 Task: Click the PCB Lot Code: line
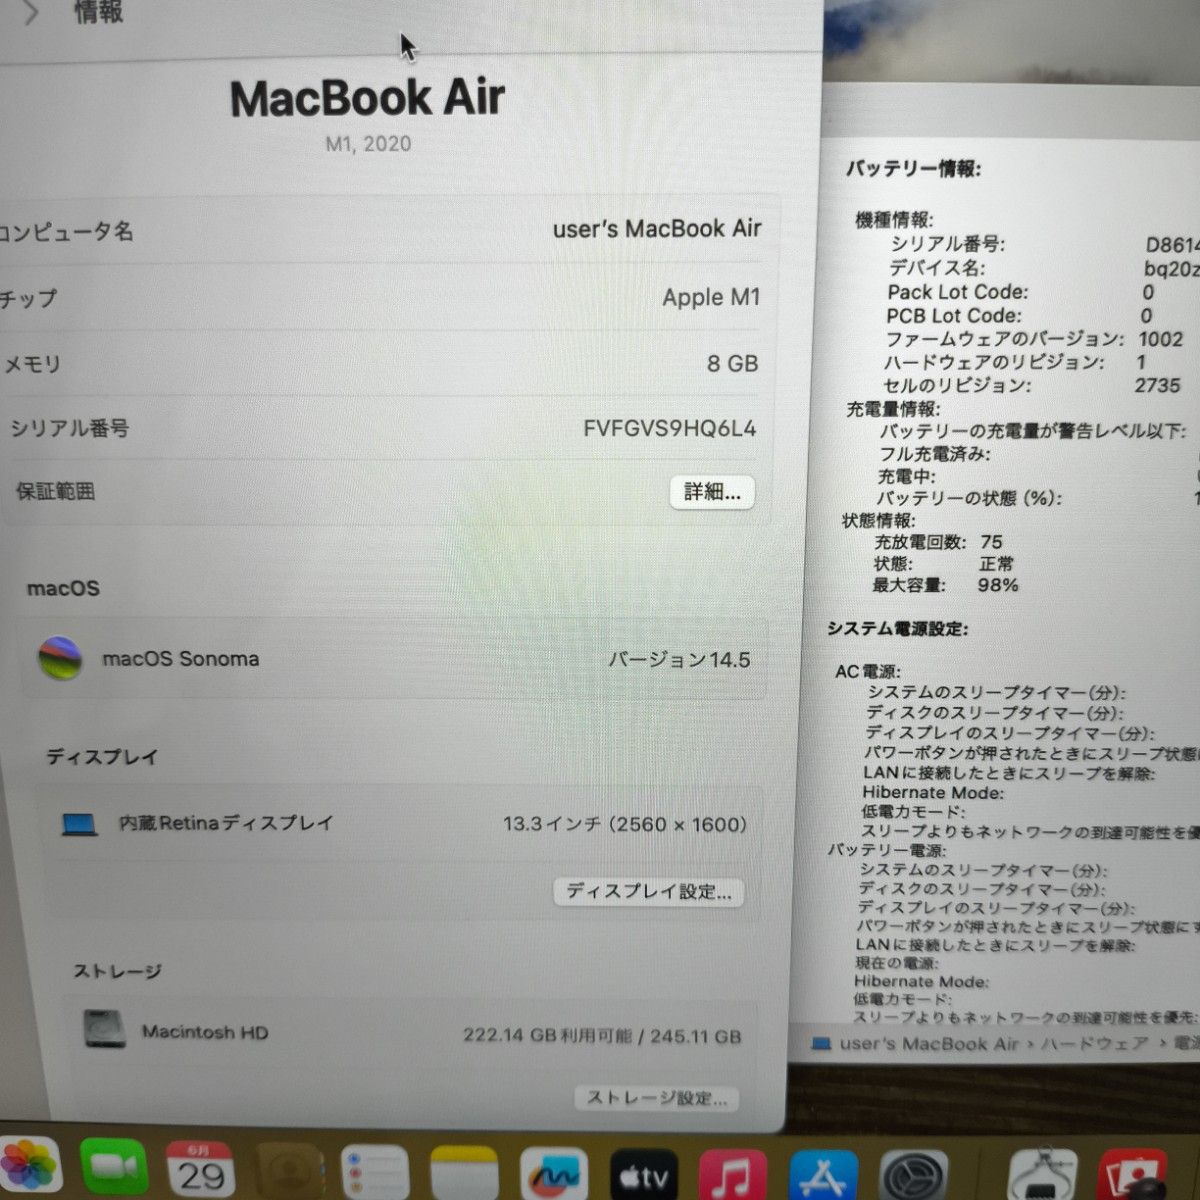click(x=1020, y=315)
